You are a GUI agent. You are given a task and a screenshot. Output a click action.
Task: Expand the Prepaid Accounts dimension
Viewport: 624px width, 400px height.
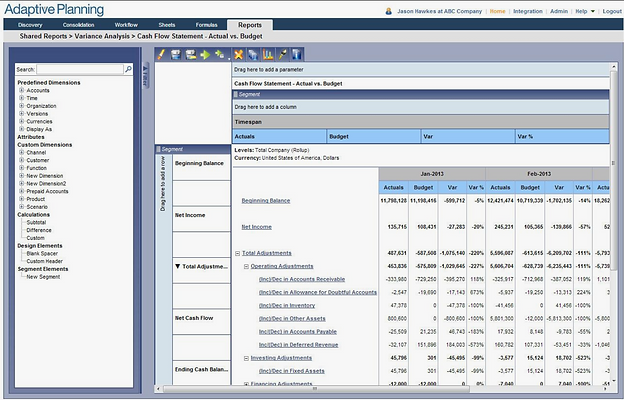(x=21, y=191)
